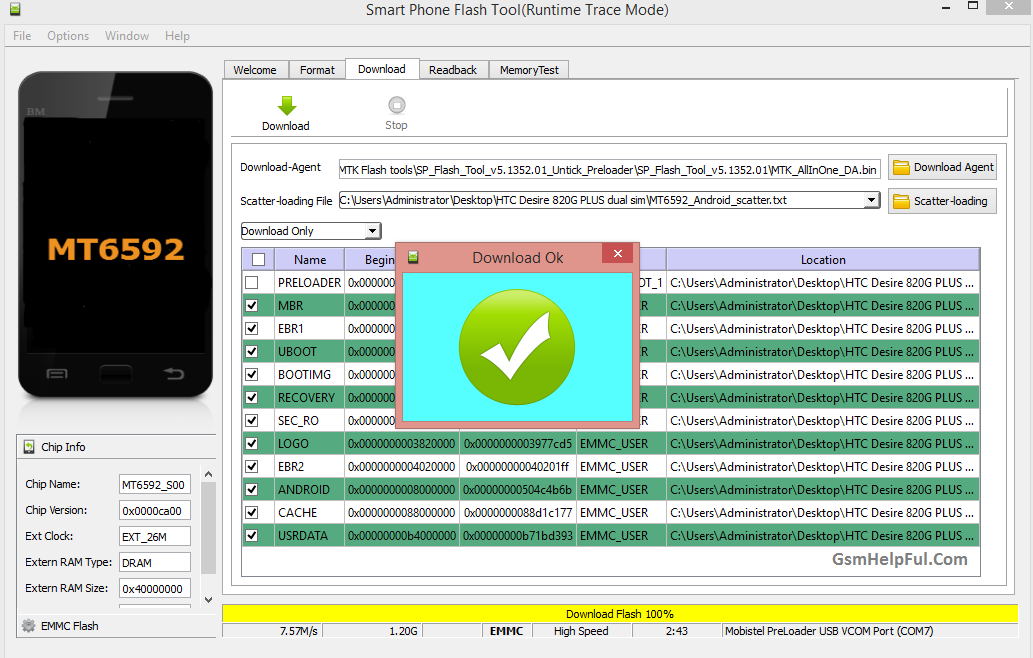Close the Download Ok dialog

tap(617, 254)
